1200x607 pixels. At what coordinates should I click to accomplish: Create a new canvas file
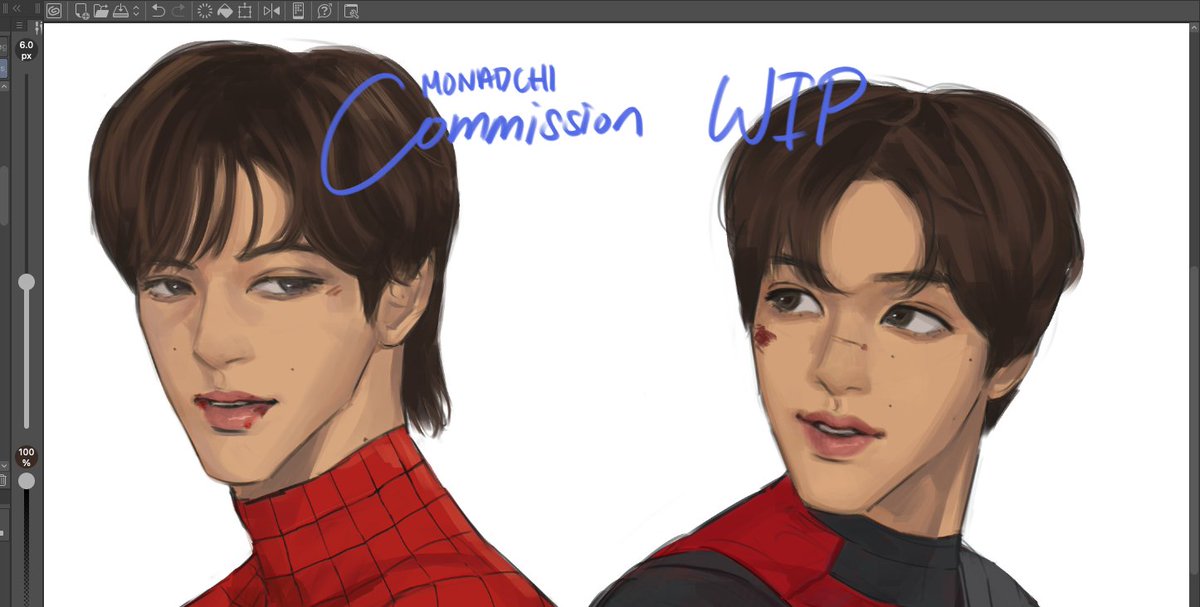tap(82, 12)
